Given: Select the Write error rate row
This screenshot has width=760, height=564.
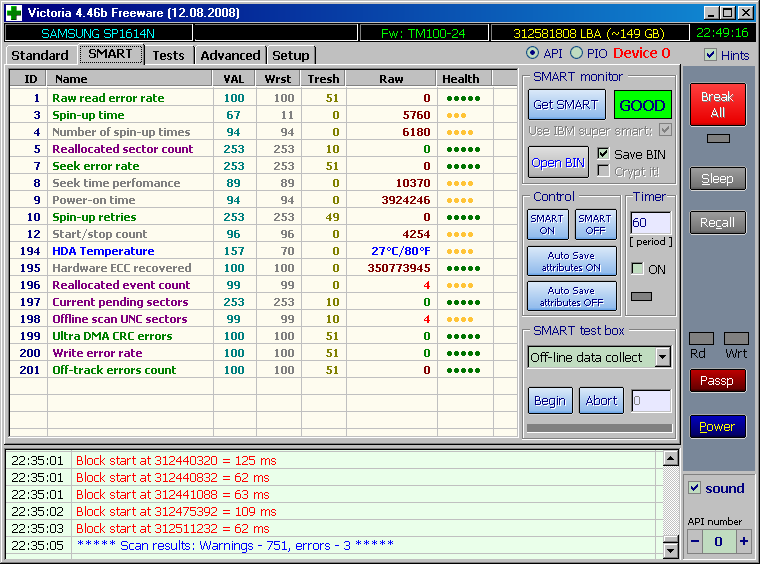Looking at the screenshot, I should [x=263, y=353].
